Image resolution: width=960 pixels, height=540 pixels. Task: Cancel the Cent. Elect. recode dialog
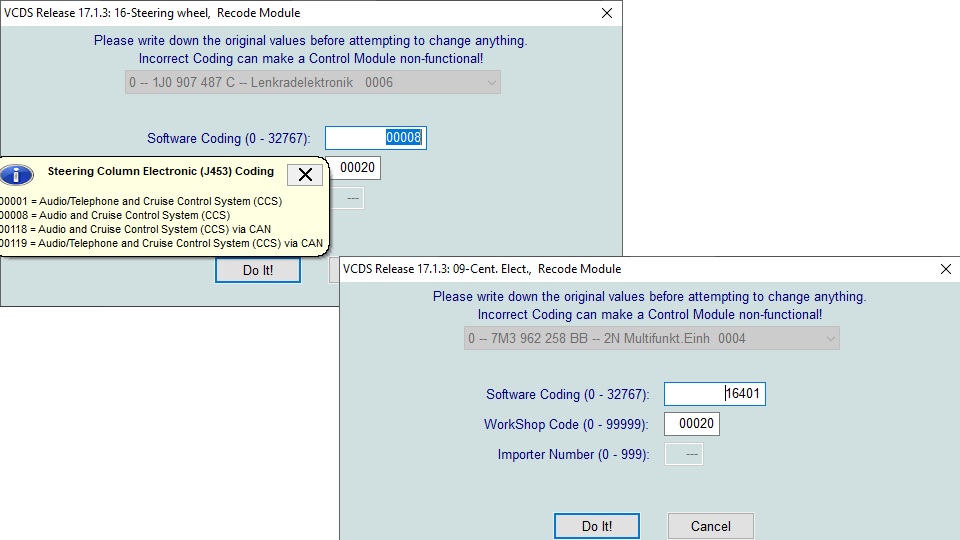[x=710, y=526]
